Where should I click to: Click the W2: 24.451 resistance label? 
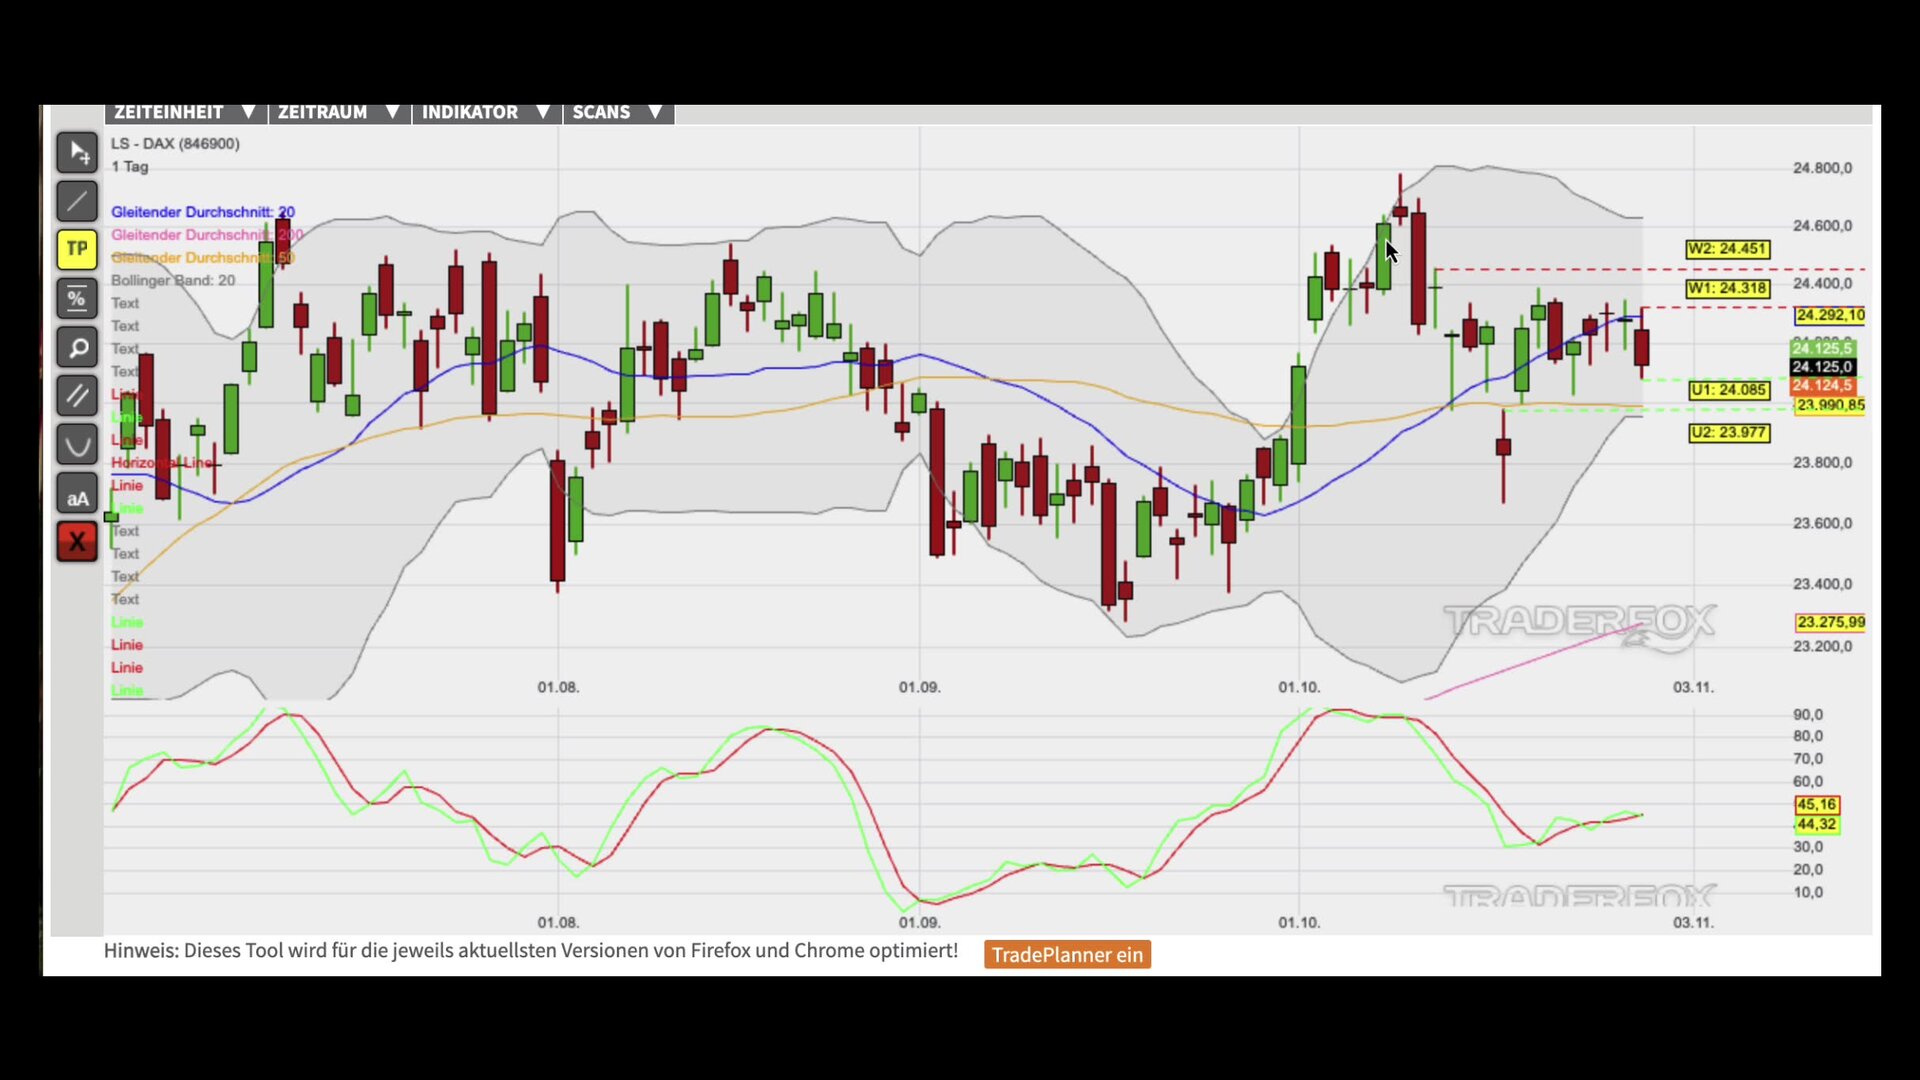(x=1727, y=249)
